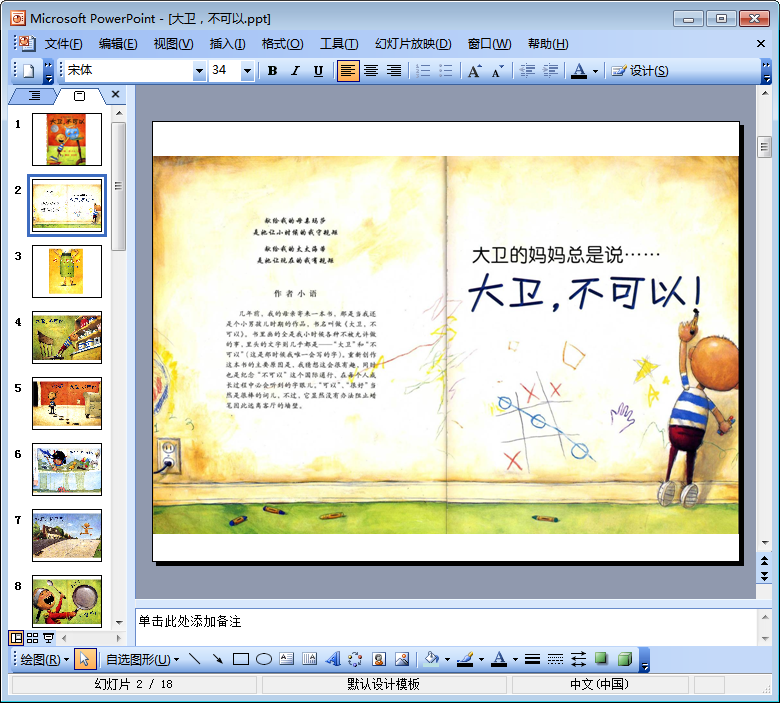Open the 视图(V) menu
This screenshot has height=703, width=780.
click(x=173, y=44)
